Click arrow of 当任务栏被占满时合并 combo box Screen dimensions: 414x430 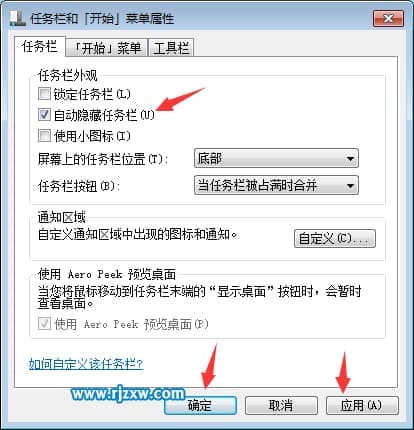point(350,185)
